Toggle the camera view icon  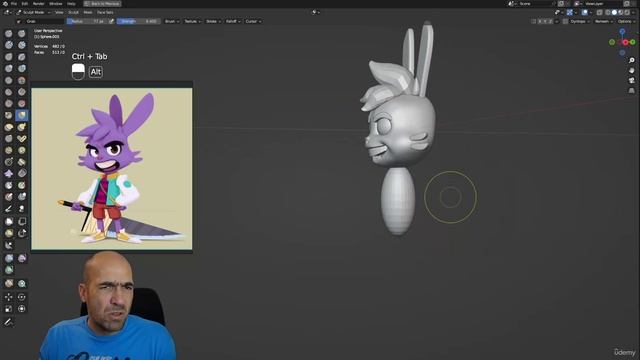tap(631, 80)
